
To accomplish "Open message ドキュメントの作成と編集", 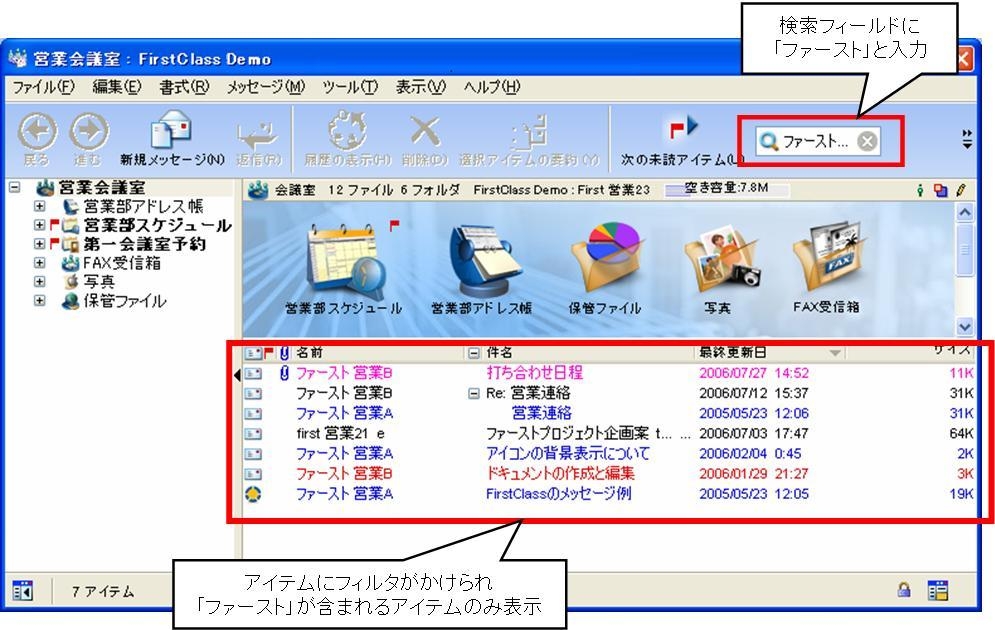I will click(560, 473).
